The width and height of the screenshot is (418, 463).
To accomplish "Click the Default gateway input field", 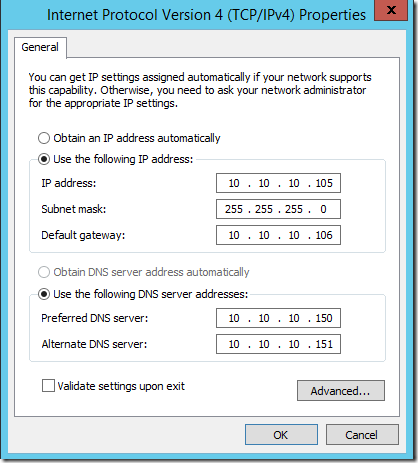I will (x=278, y=235).
